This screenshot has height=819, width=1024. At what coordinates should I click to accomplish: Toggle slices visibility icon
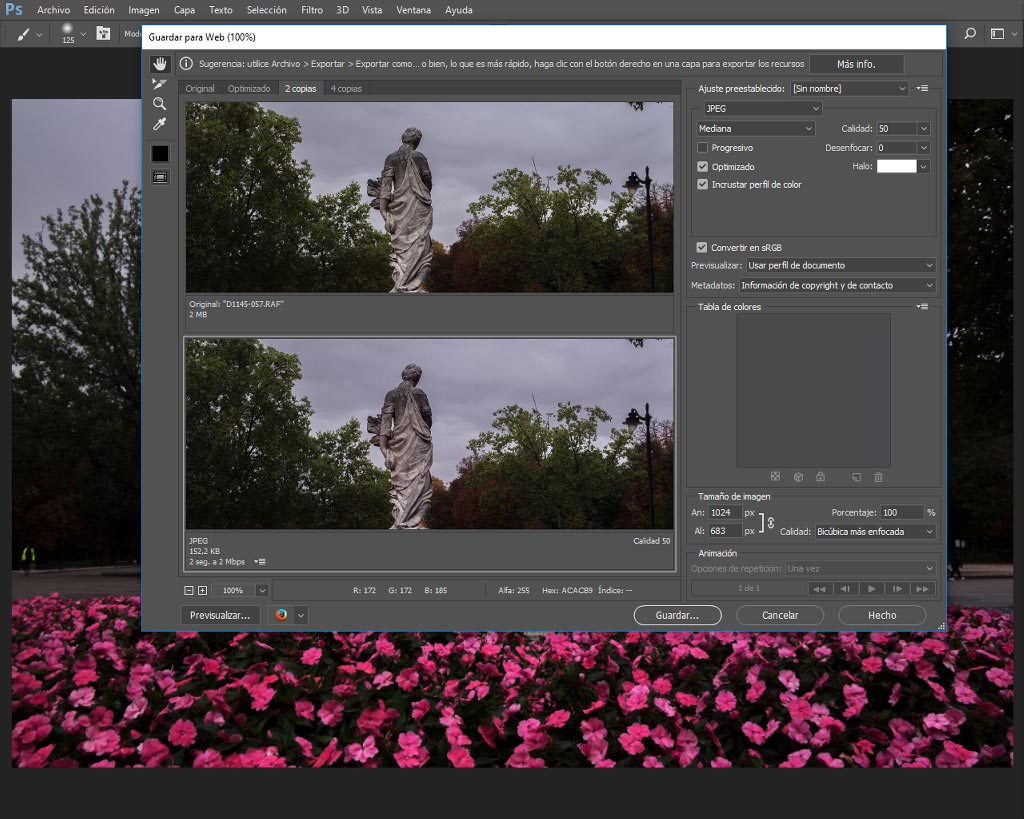[160, 177]
